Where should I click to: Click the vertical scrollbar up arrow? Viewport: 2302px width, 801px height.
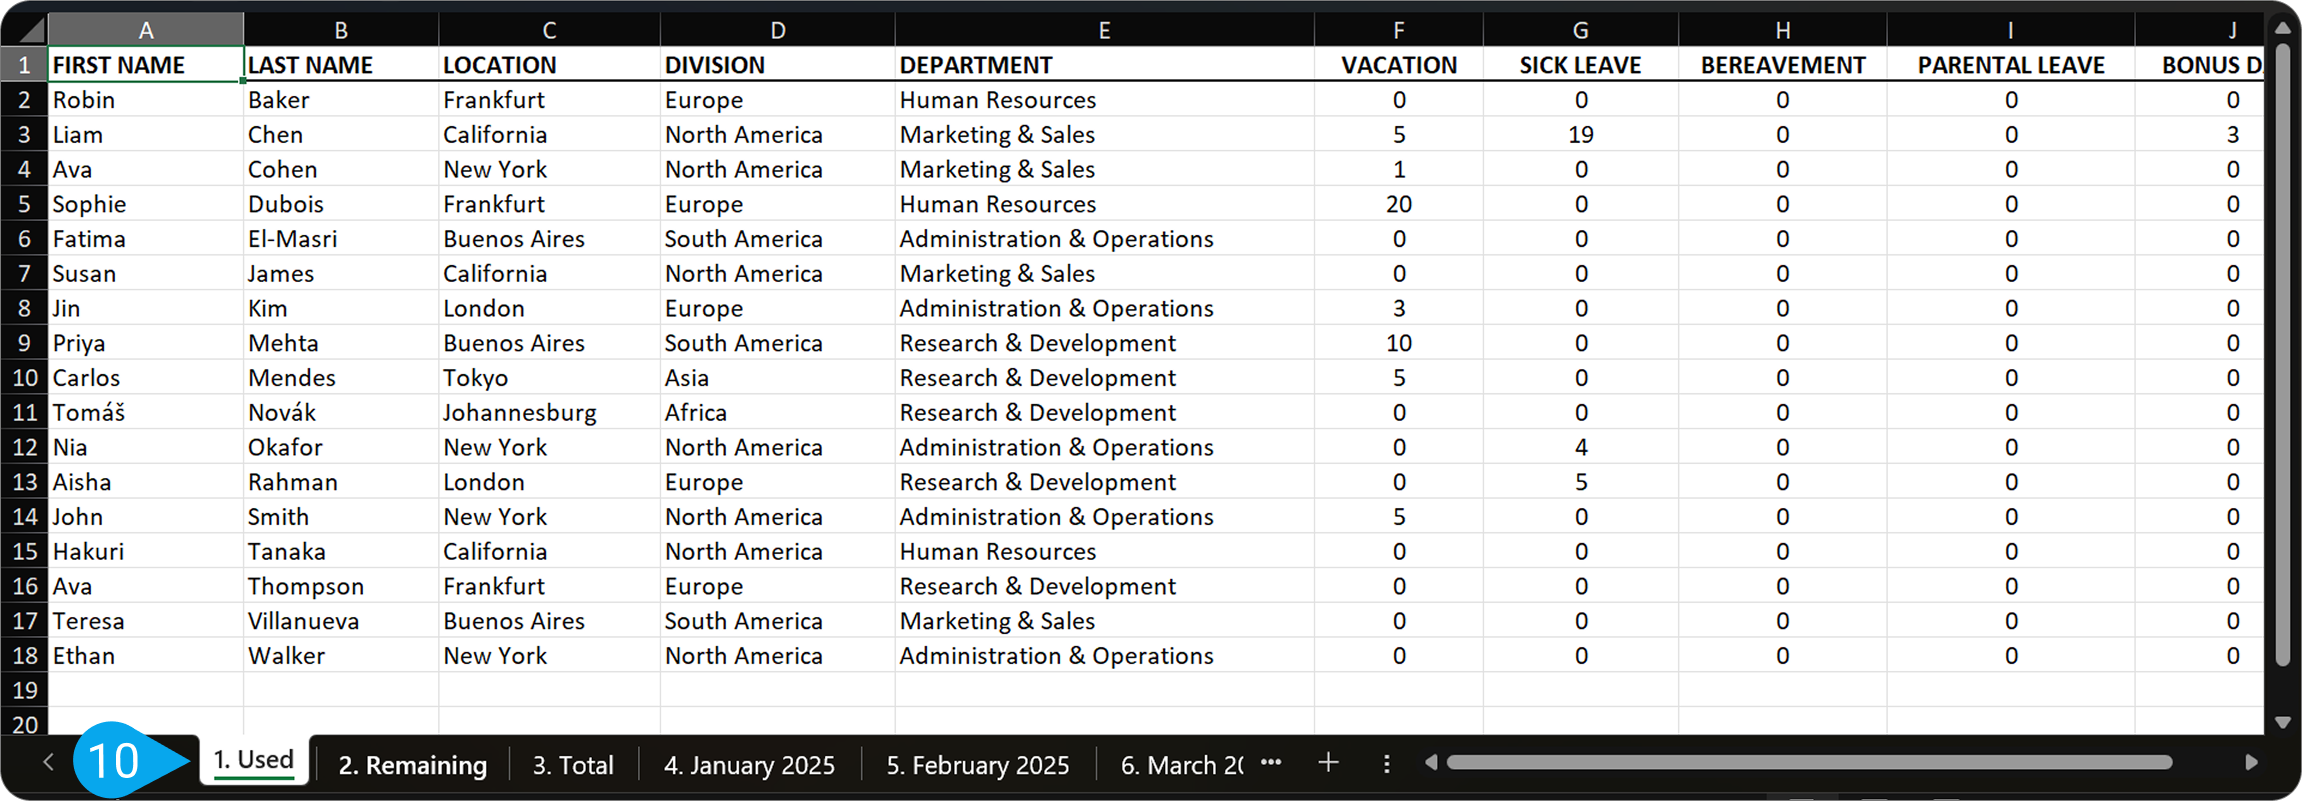coord(2282,29)
